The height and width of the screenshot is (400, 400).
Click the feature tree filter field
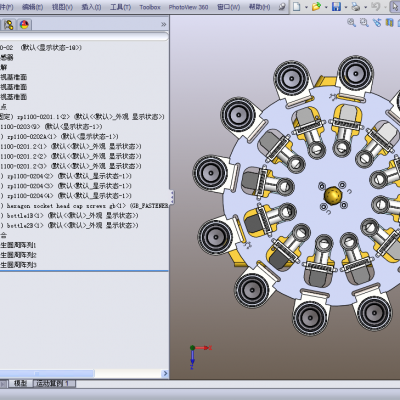pyautogui.click(x=83, y=36)
